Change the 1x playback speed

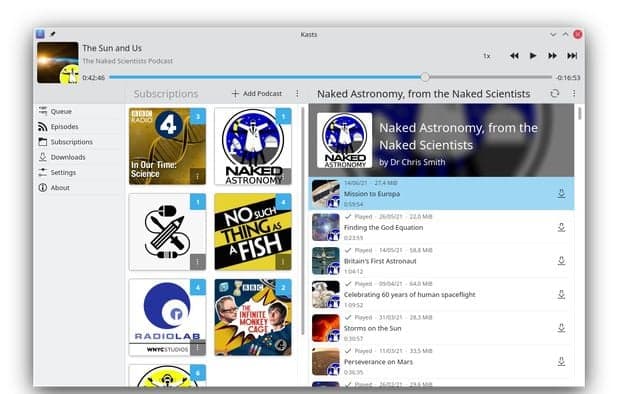tap(487, 56)
